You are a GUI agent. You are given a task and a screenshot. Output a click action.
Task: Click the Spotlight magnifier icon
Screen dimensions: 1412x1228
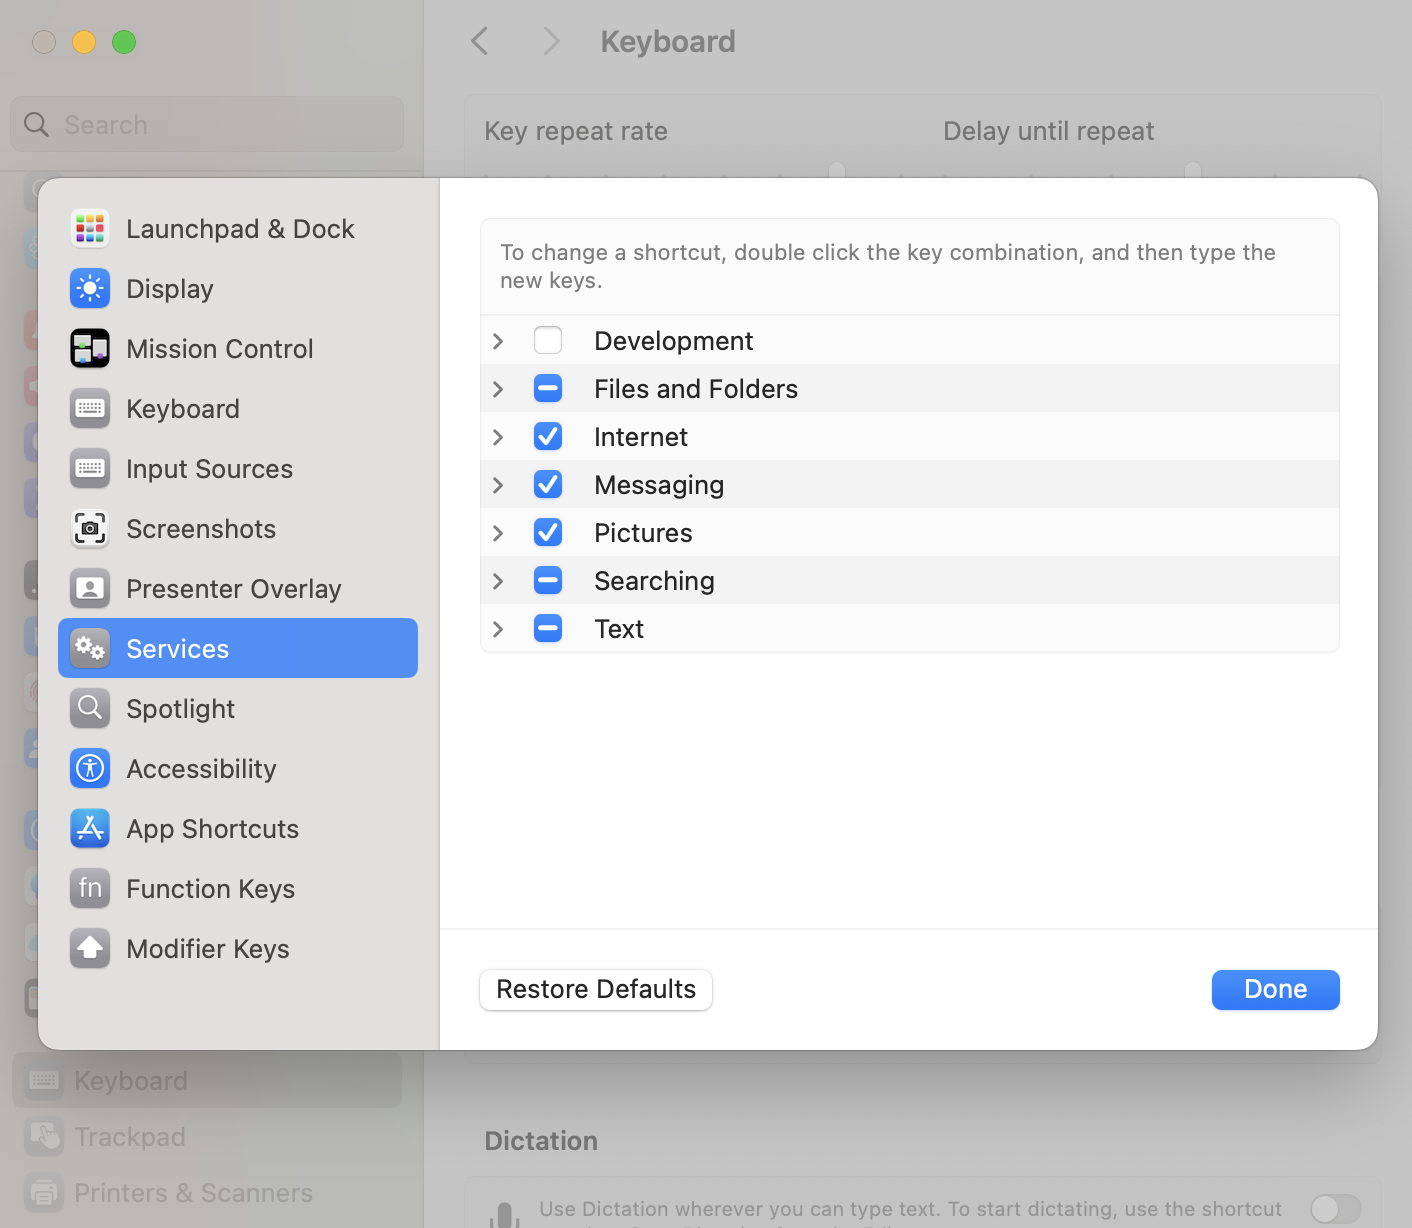click(90, 708)
